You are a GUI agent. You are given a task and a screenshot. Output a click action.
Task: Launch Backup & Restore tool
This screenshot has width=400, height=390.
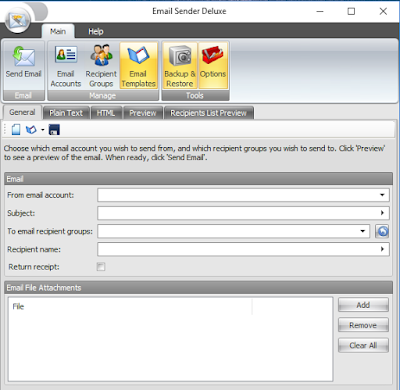(180, 66)
